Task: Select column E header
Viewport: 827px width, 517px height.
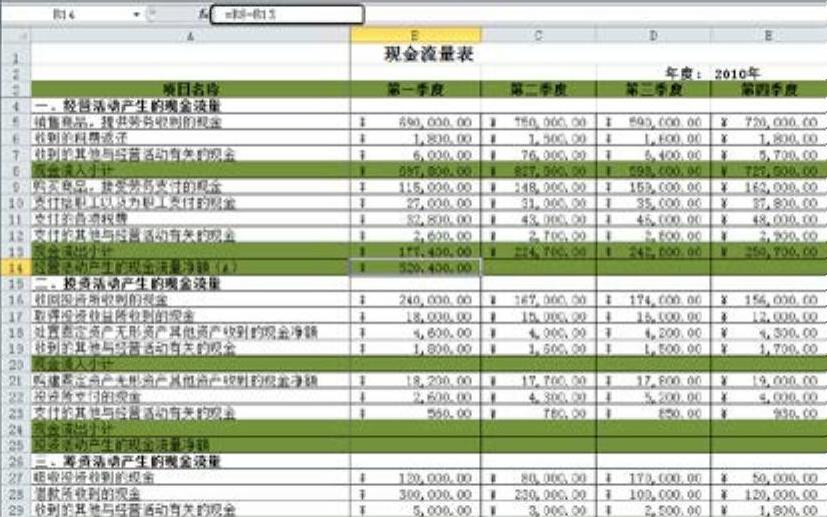Action: click(x=768, y=35)
